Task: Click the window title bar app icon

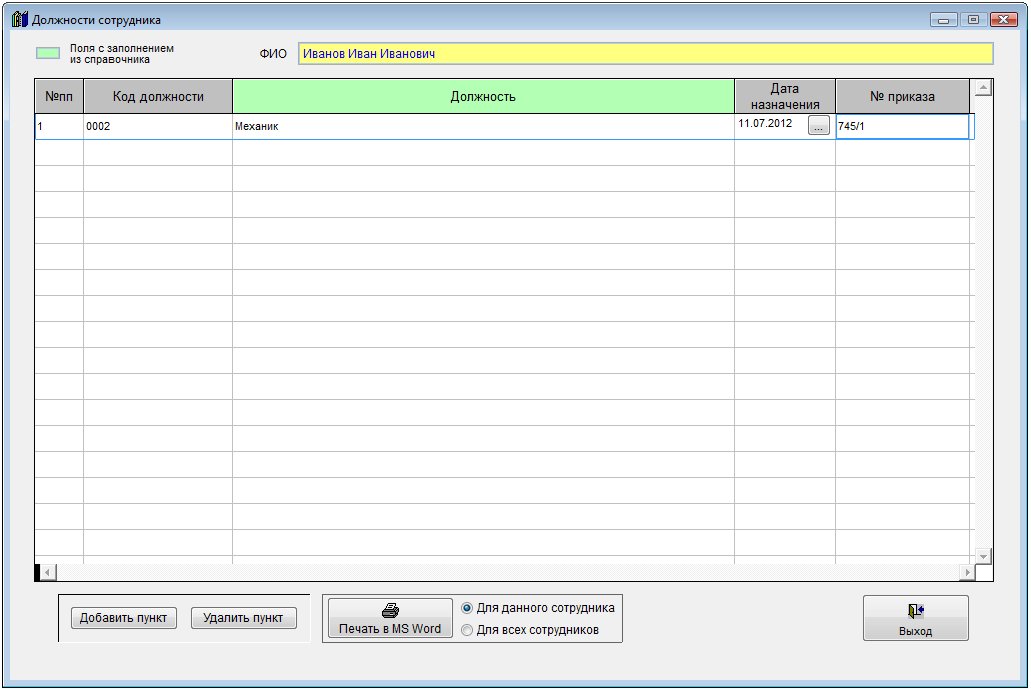Action: [20, 19]
